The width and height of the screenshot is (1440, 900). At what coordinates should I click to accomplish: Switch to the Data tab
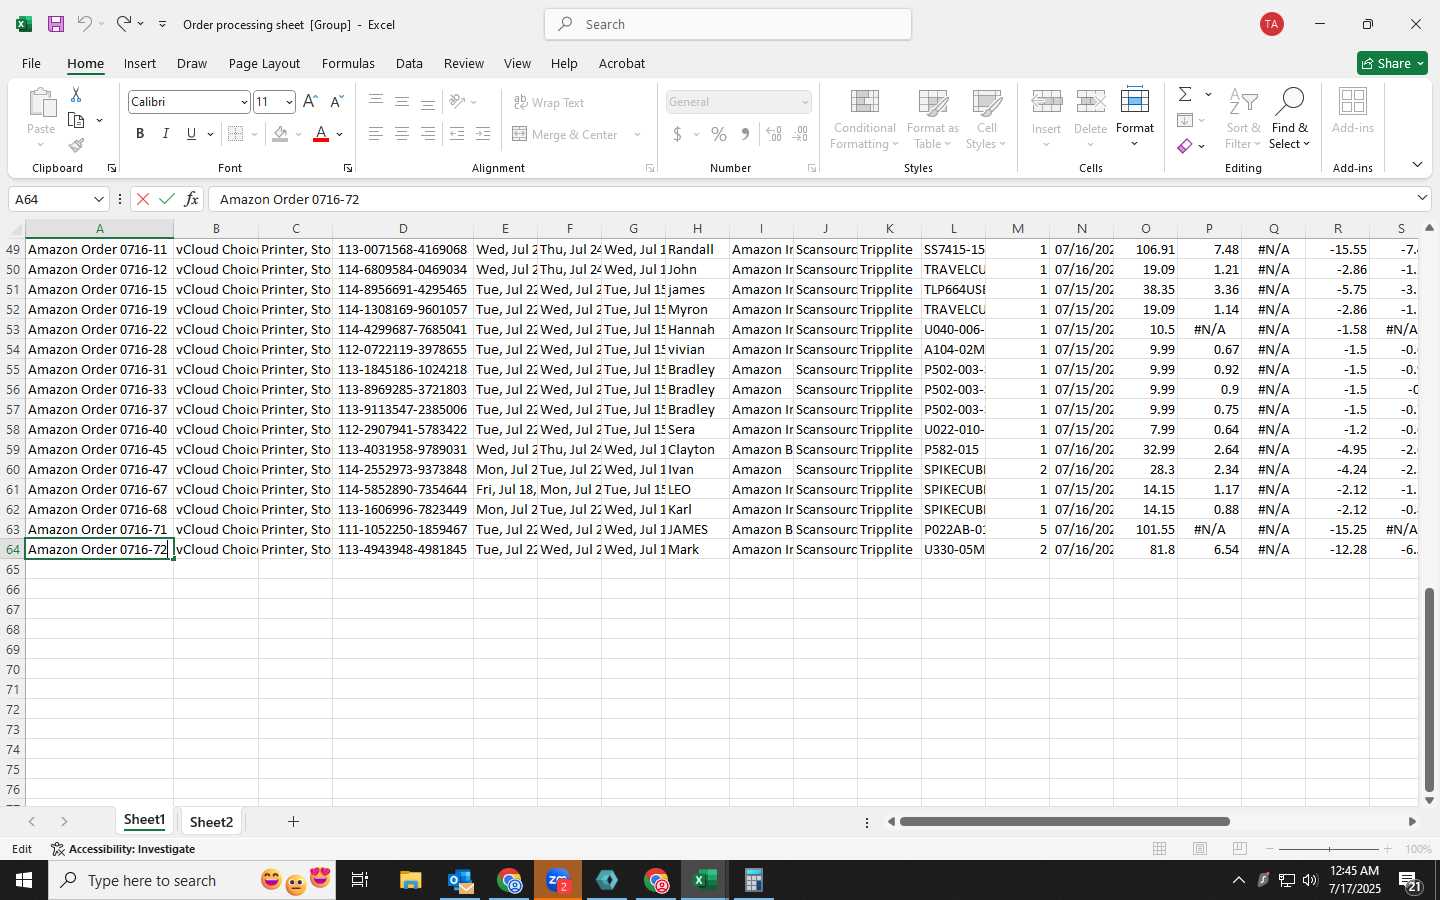tap(409, 63)
